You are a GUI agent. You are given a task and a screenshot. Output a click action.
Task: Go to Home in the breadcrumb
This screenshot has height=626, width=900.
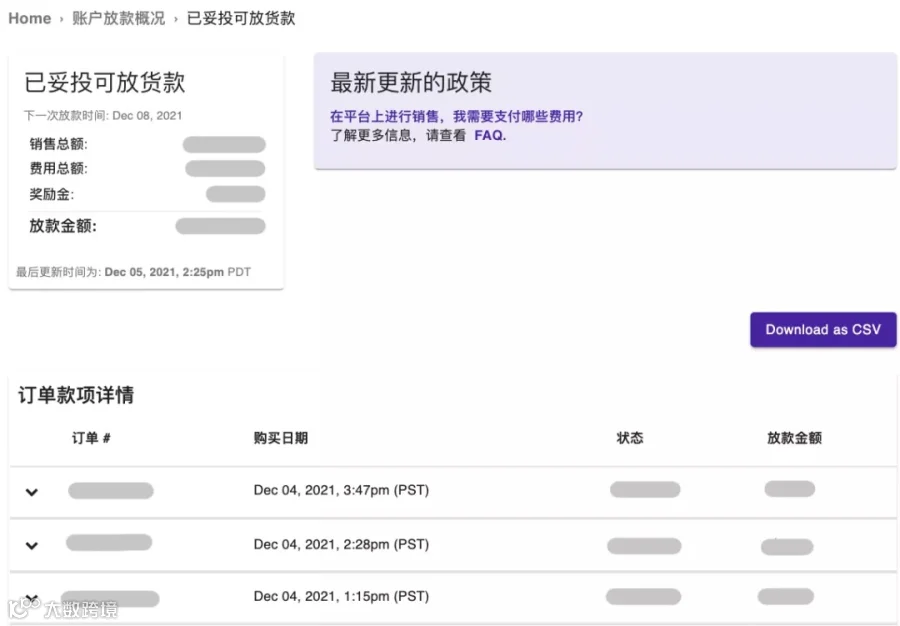[30, 18]
